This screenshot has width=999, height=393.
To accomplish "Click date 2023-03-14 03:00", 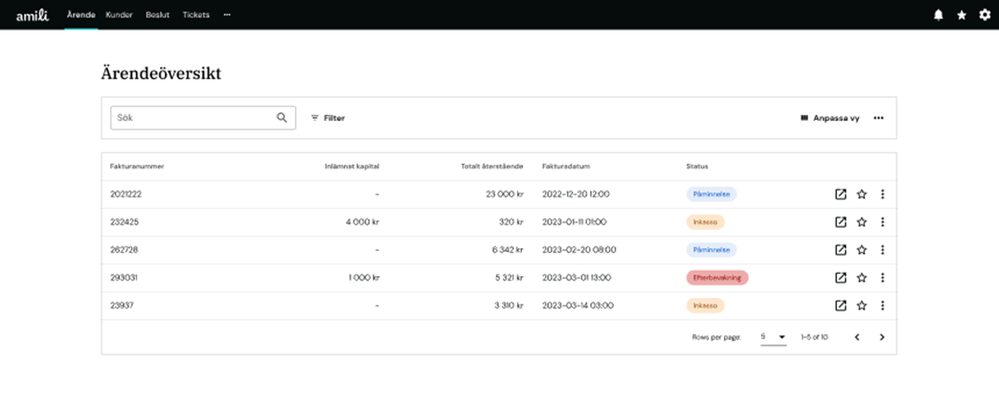I will coord(578,306).
